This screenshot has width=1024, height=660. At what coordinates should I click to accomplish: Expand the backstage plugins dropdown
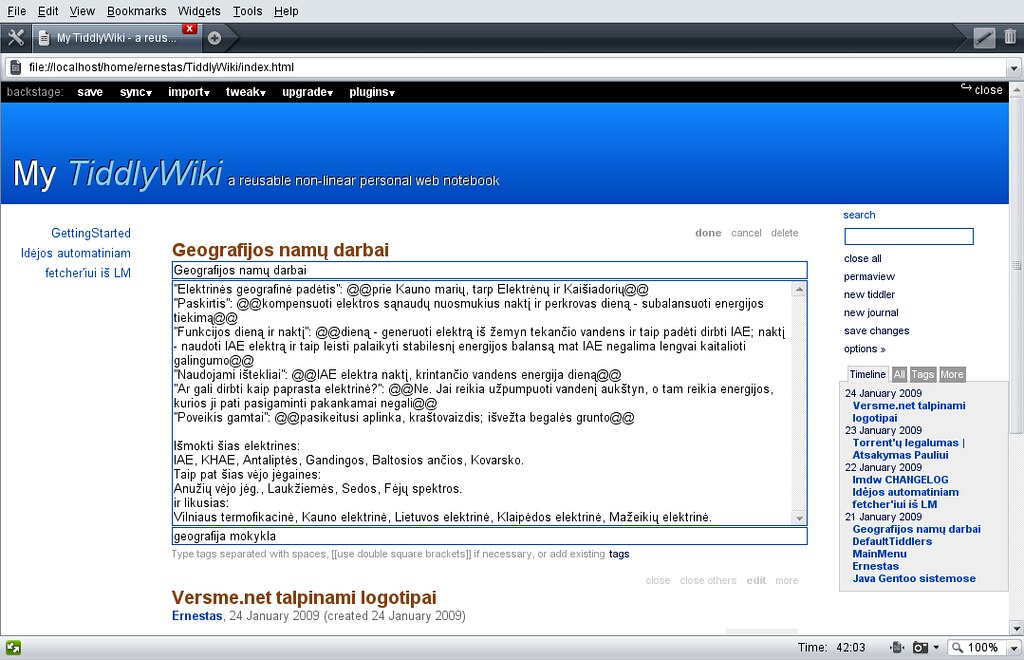point(372,92)
